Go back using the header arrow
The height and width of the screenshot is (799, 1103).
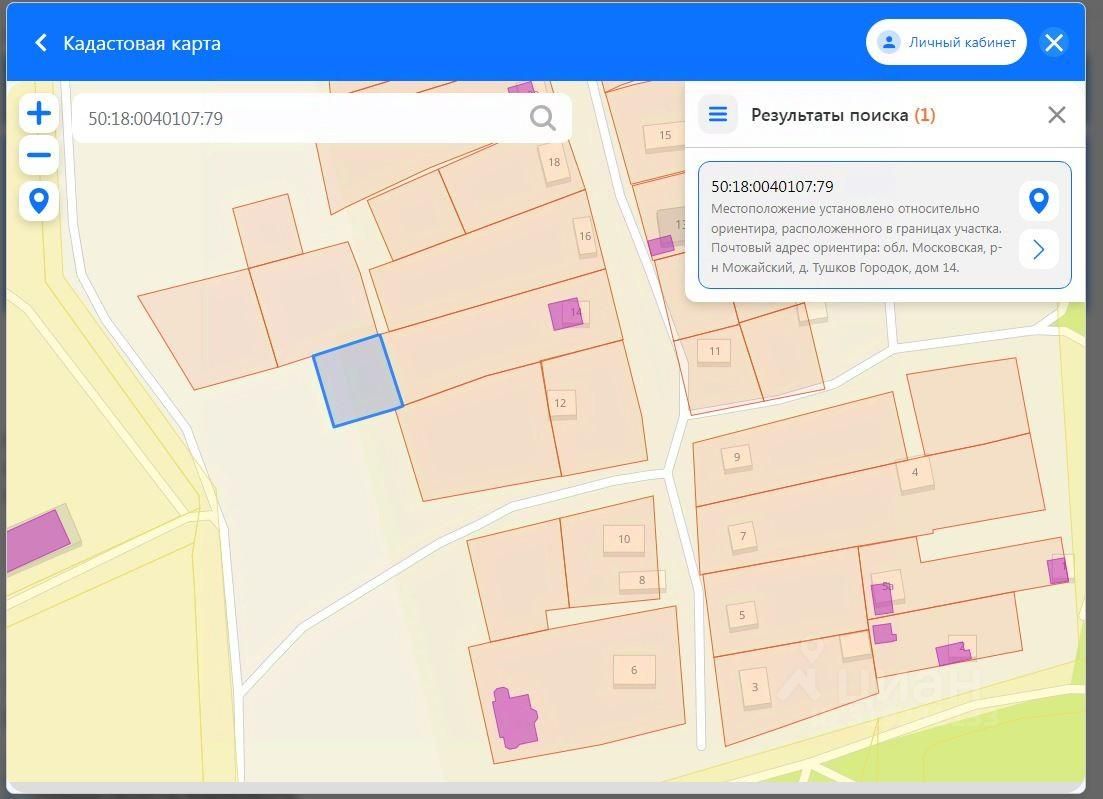point(41,43)
